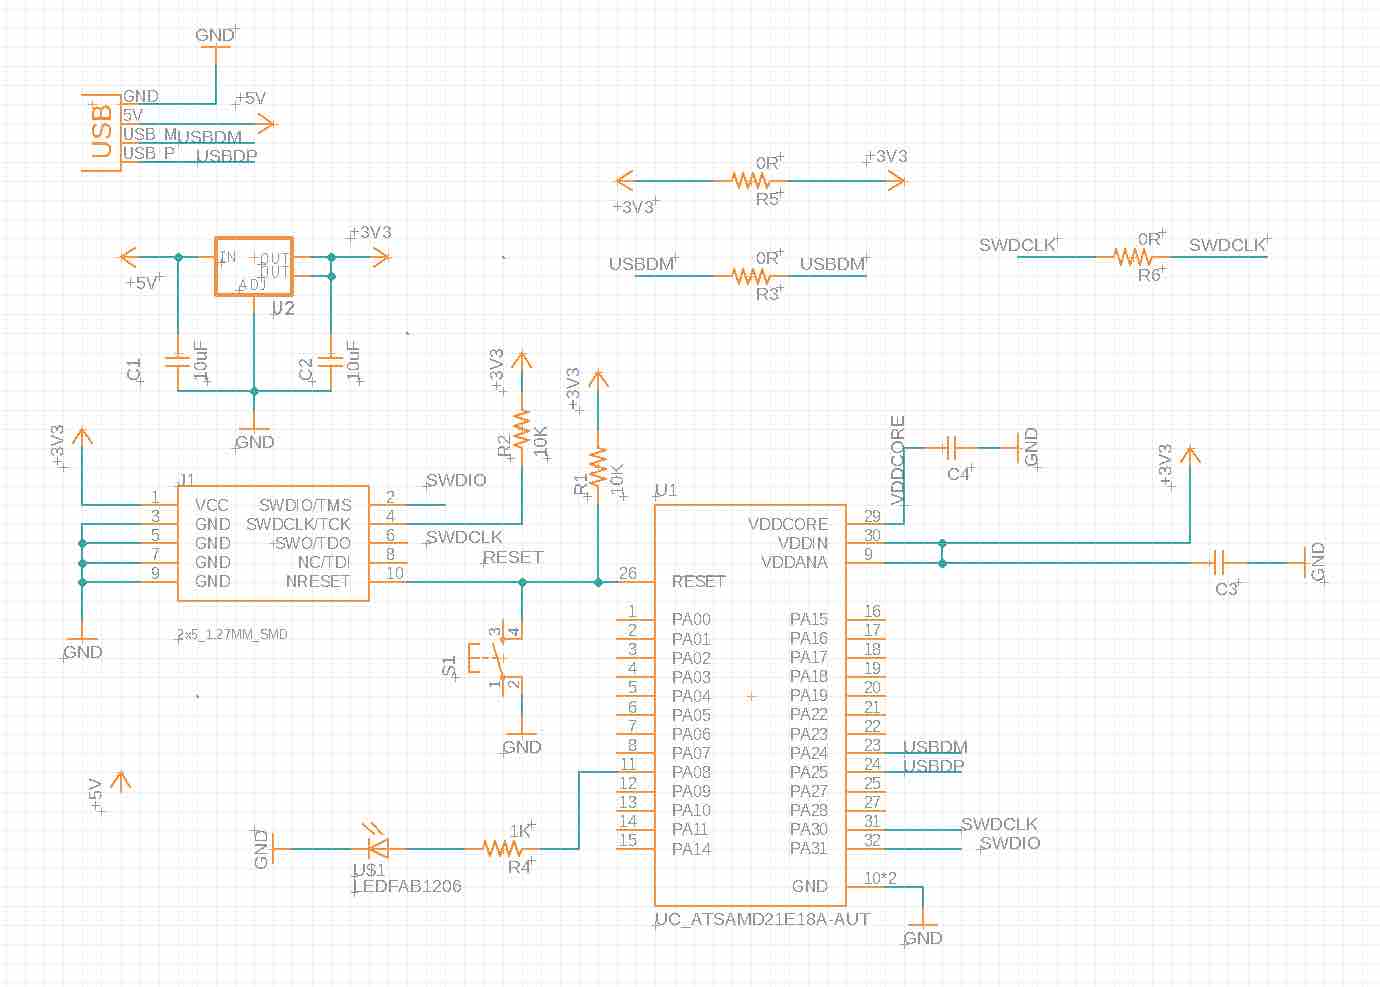Click the USB M pin label
This screenshot has width=1380, height=987.
tap(149, 134)
